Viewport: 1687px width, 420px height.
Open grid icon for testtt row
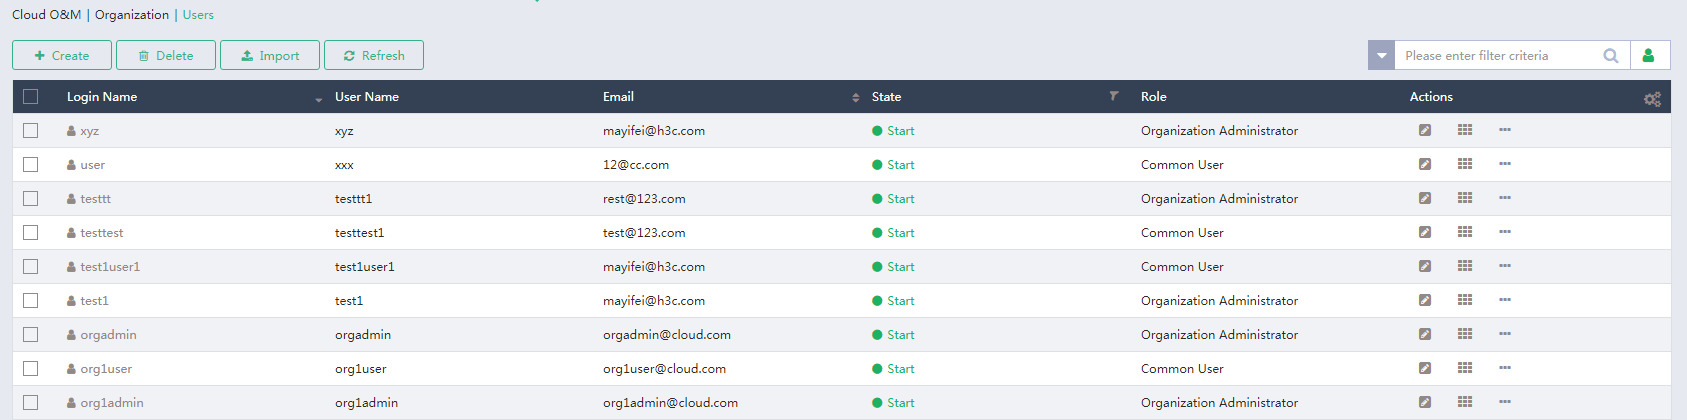point(1464,198)
